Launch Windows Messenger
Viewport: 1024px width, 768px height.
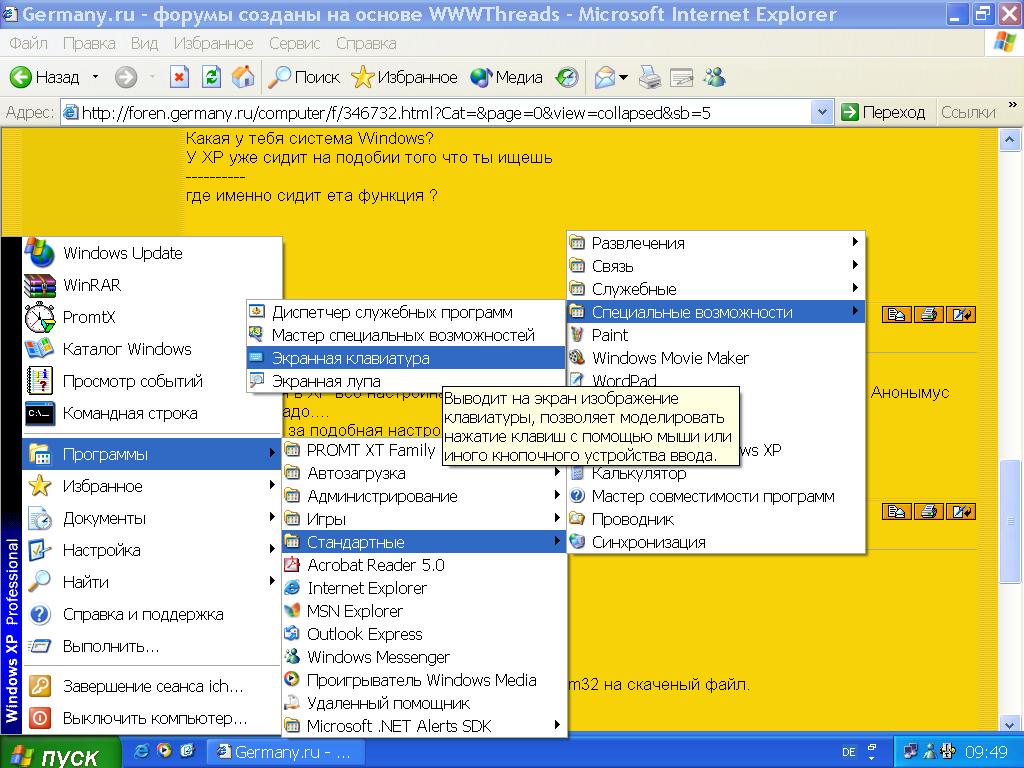(424, 656)
